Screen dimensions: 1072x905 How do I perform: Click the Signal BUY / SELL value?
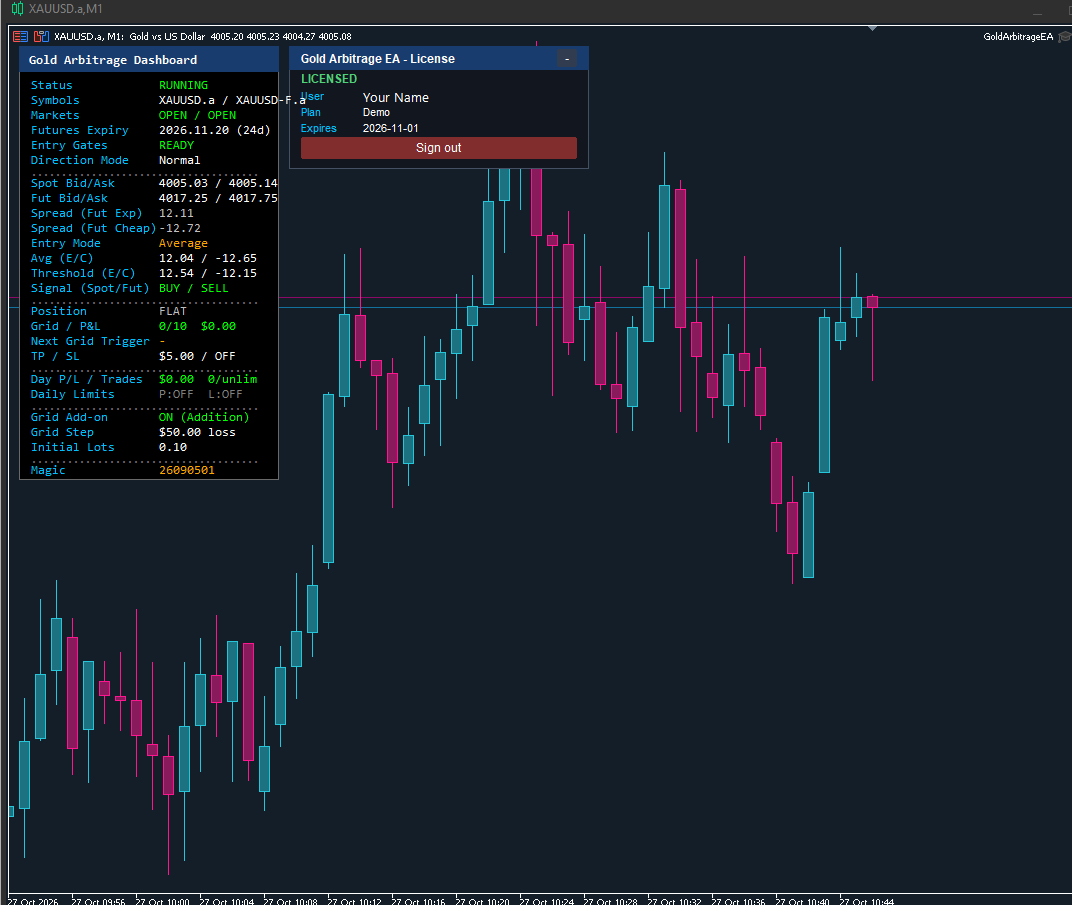tap(193, 288)
